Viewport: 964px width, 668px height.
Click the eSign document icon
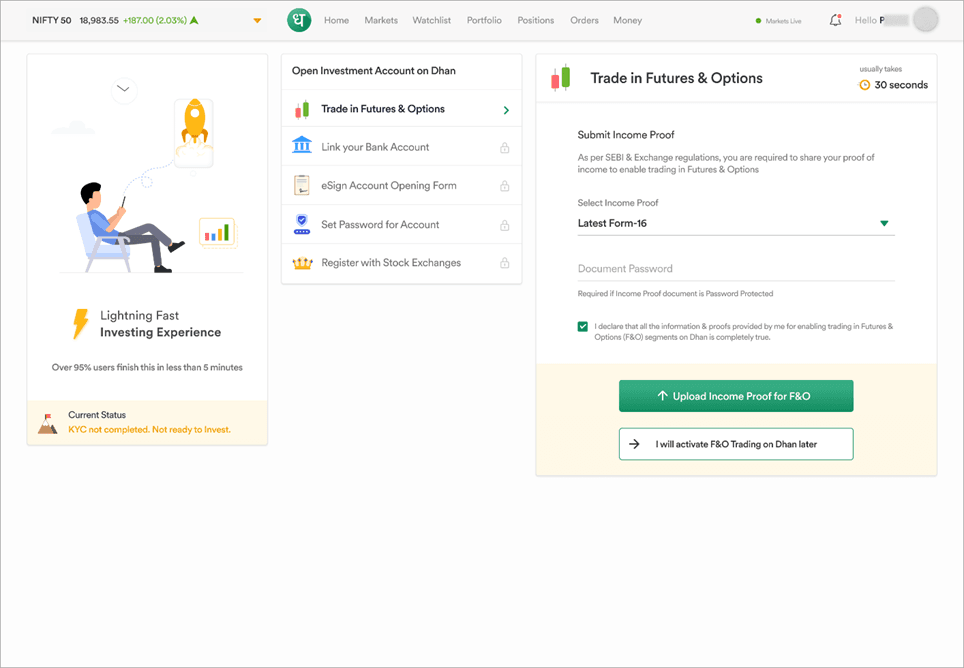[x=301, y=185]
